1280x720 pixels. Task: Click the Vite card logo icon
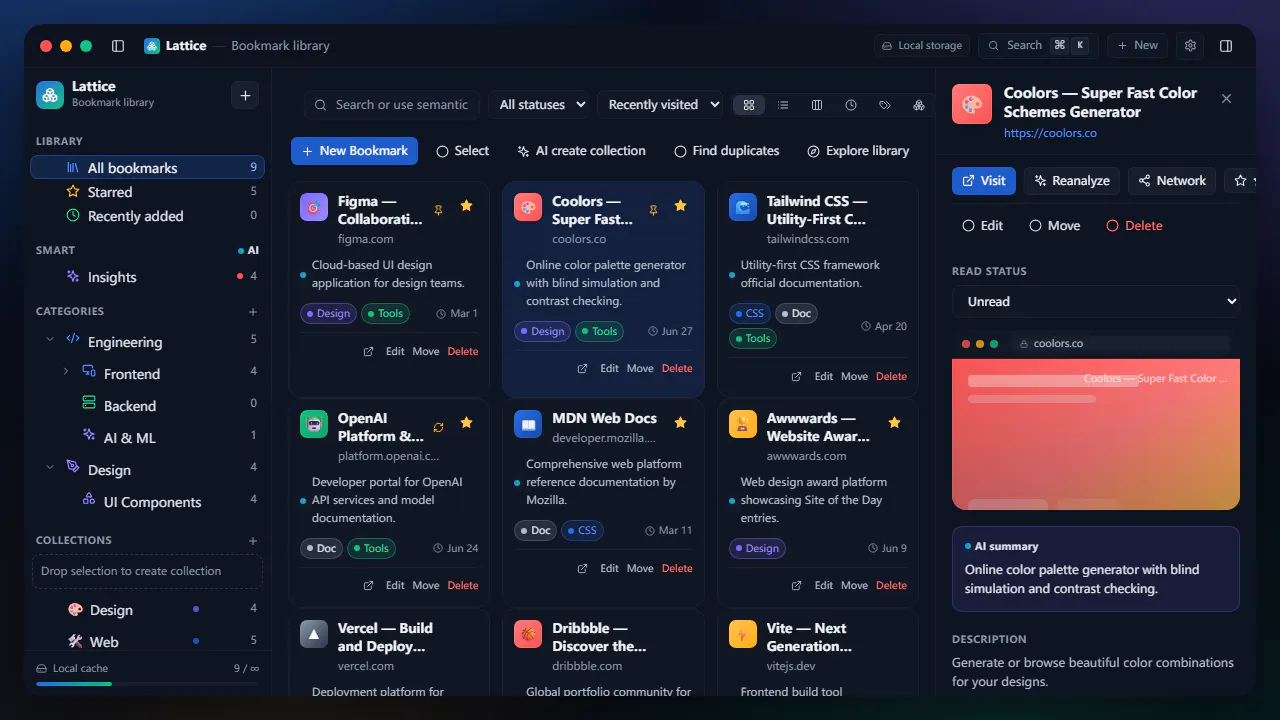coord(743,634)
